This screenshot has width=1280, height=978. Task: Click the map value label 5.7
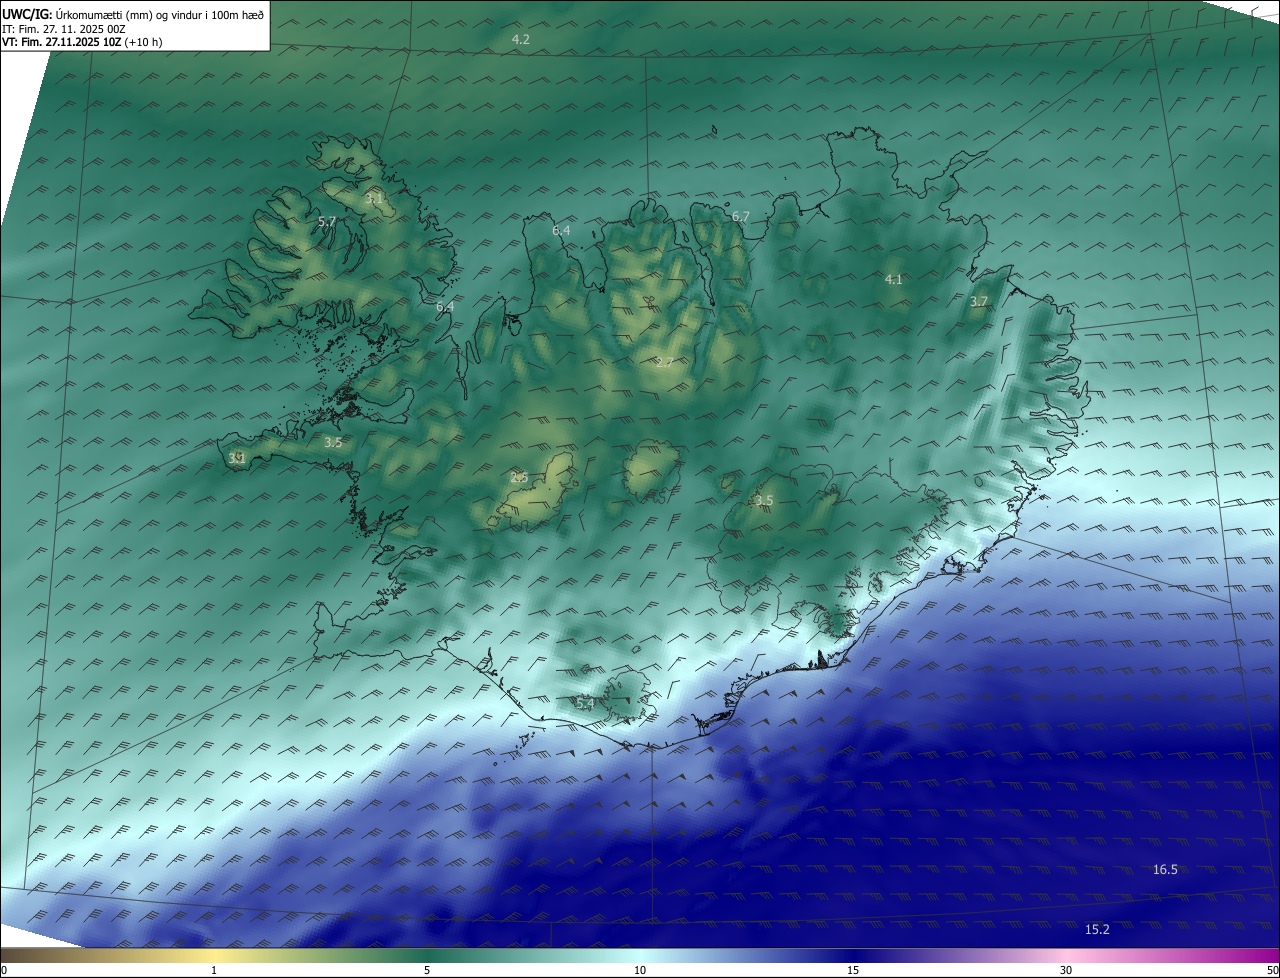[327, 221]
